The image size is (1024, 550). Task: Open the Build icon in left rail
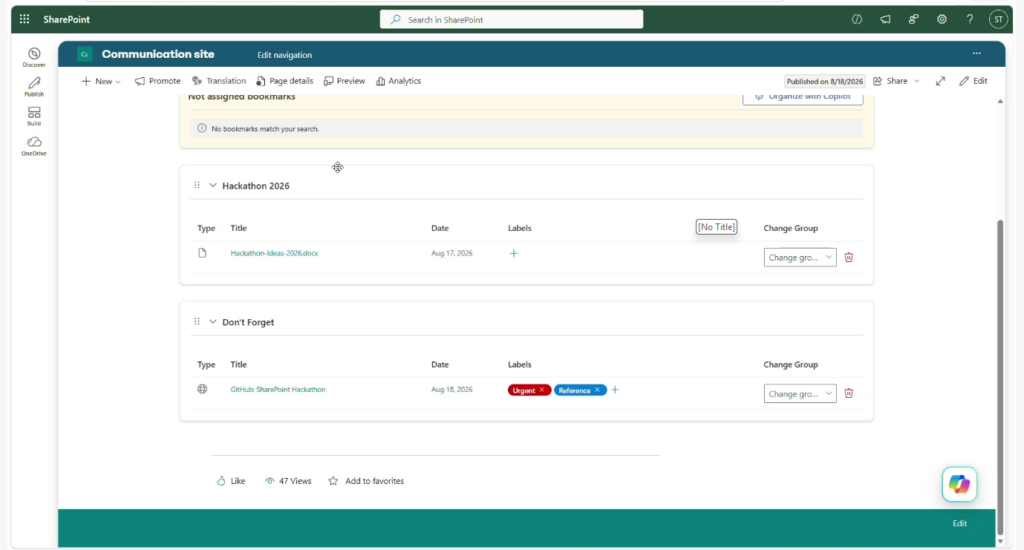[x=34, y=116]
